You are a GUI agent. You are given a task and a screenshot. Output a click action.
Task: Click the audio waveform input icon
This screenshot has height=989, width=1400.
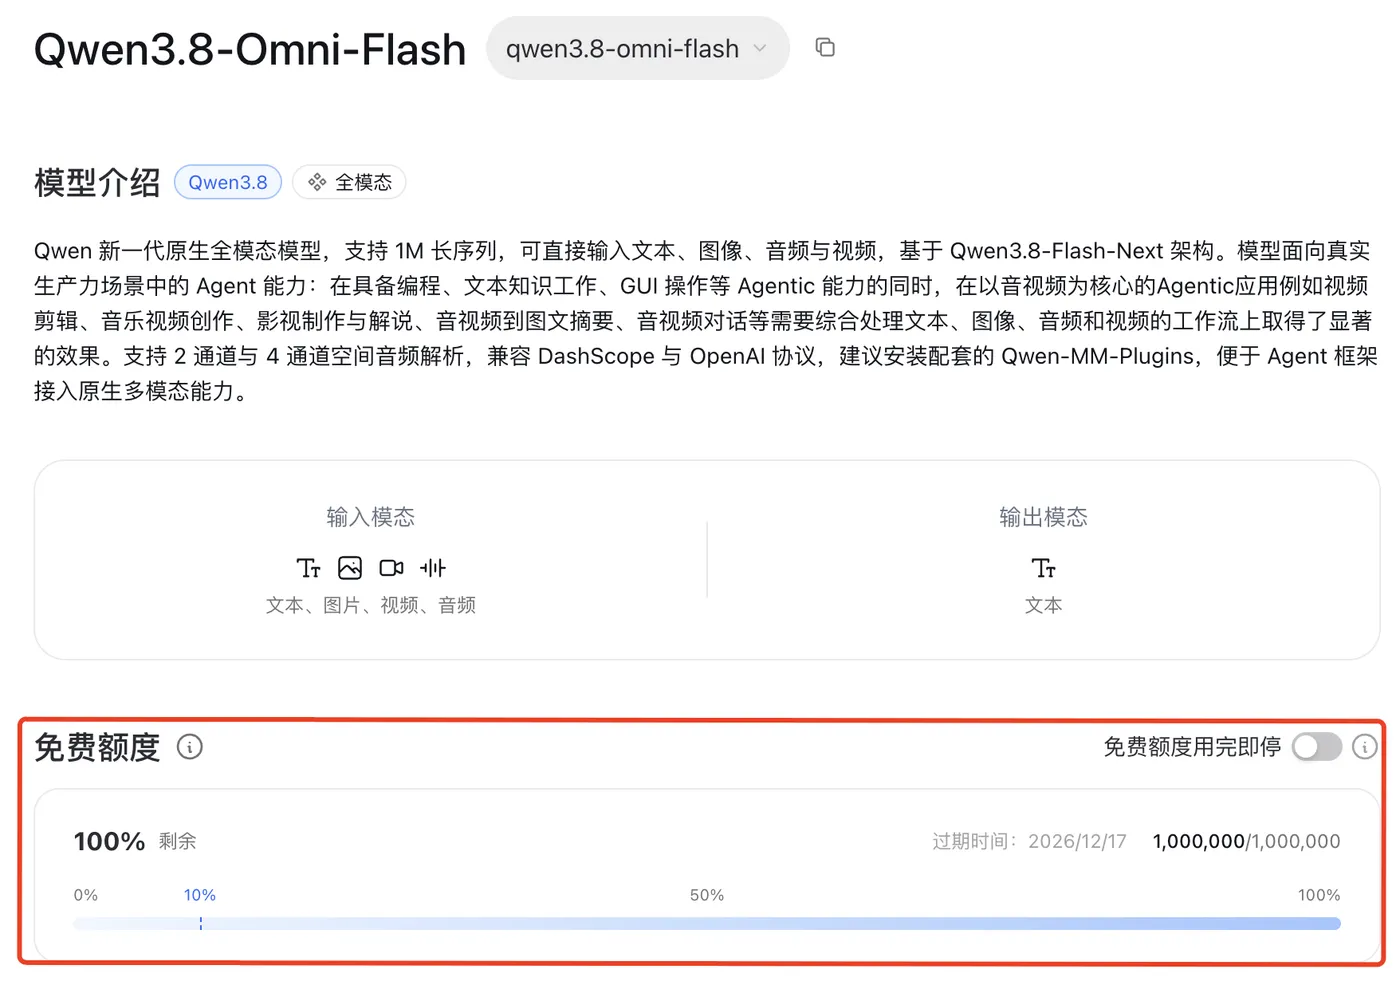pyautogui.click(x=433, y=568)
